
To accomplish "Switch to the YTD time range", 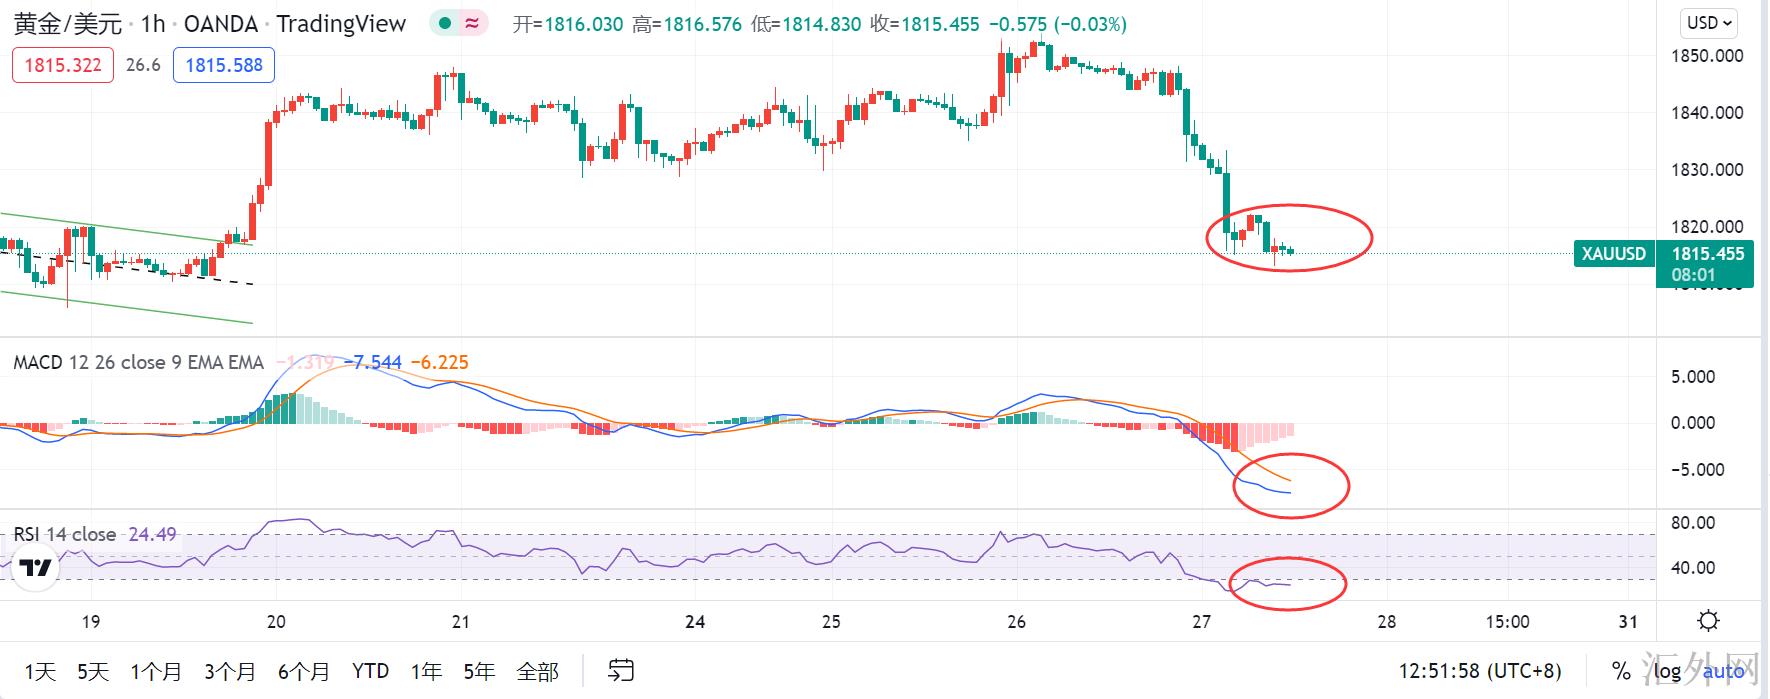I will [370, 671].
